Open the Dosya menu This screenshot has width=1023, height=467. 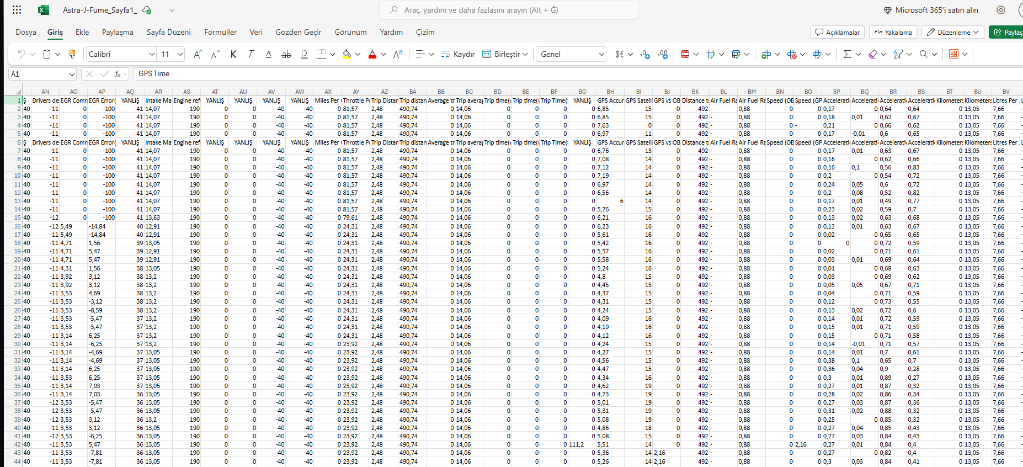coord(25,32)
